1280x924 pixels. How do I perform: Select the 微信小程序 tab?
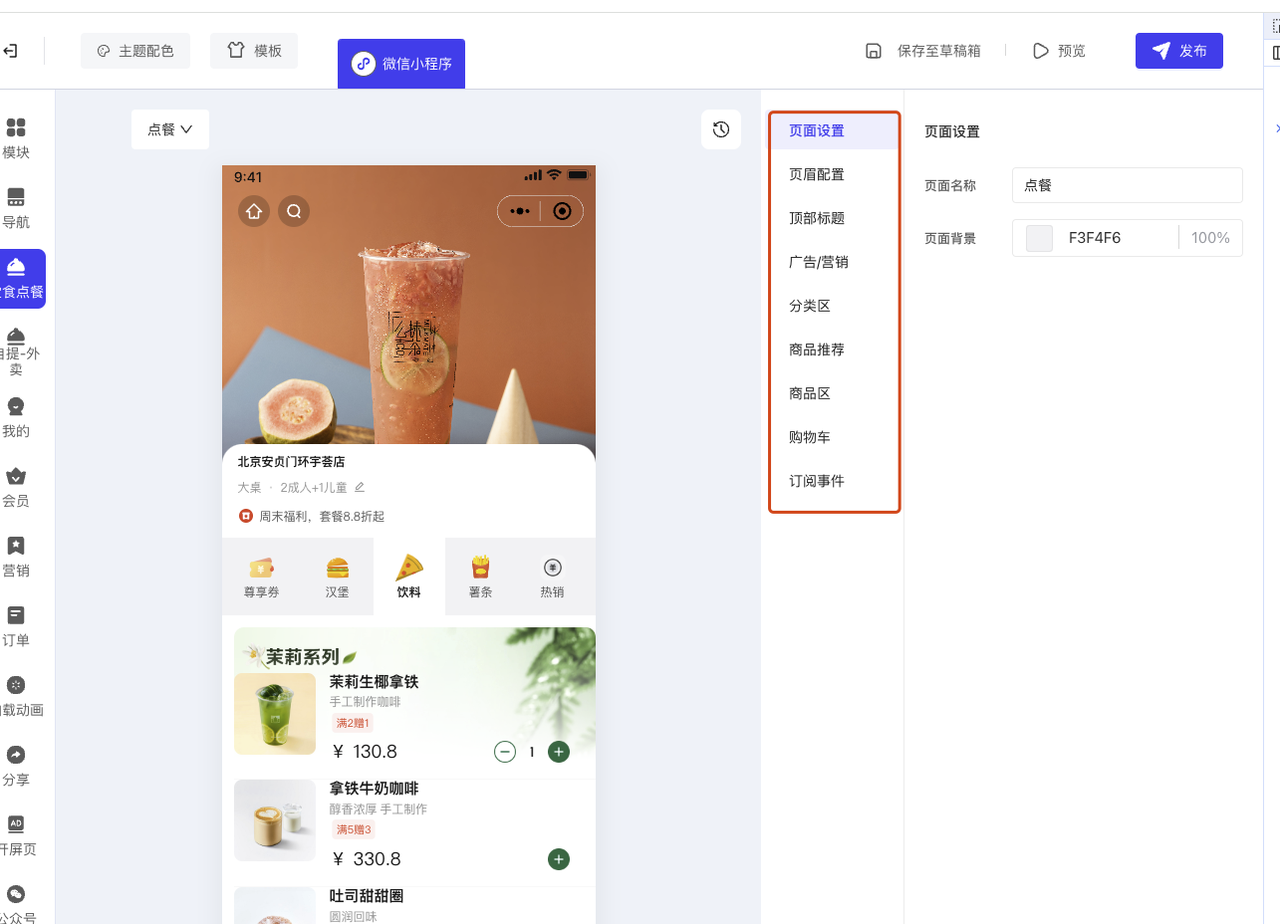click(401, 64)
